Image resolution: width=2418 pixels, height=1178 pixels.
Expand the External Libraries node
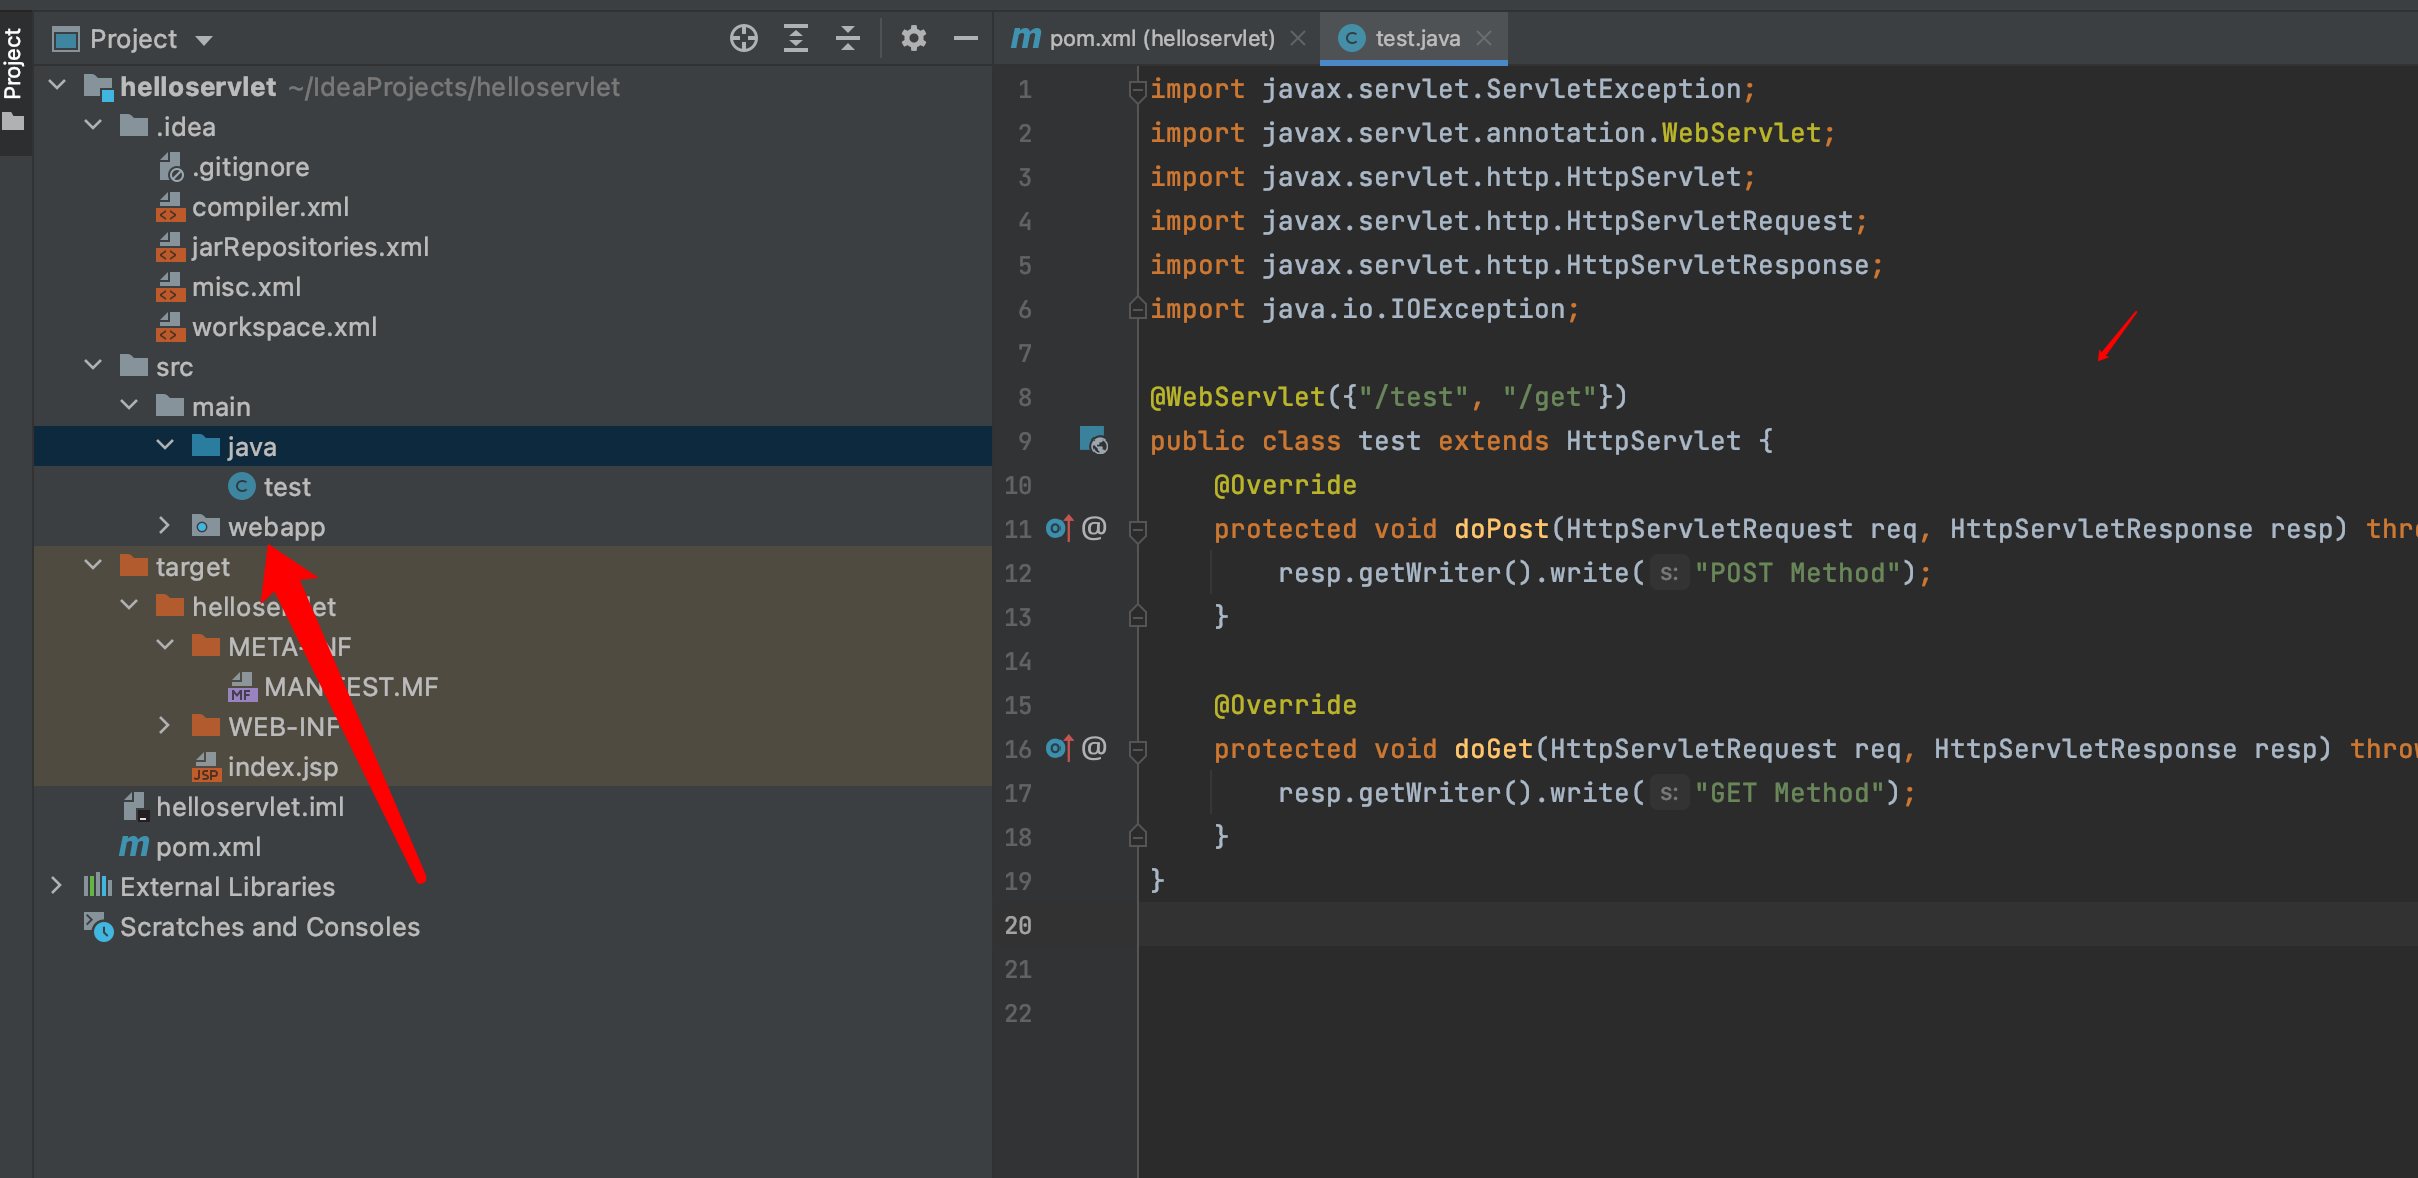coord(57,886)
